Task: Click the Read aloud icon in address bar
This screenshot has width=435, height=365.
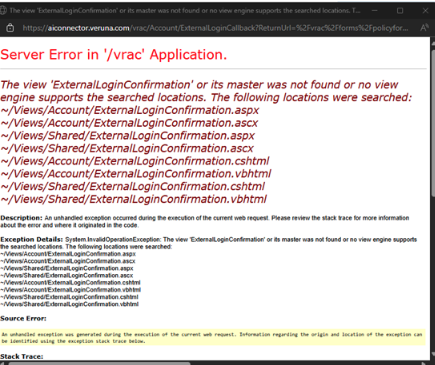Action: (x=424, y=28)
